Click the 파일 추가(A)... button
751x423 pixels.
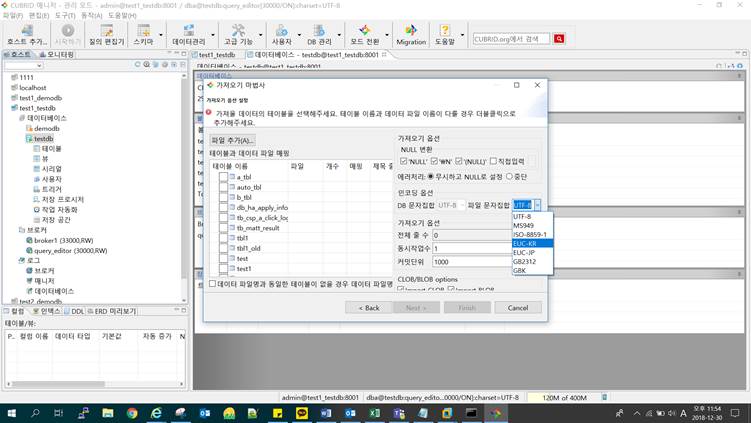coord(232,140)
